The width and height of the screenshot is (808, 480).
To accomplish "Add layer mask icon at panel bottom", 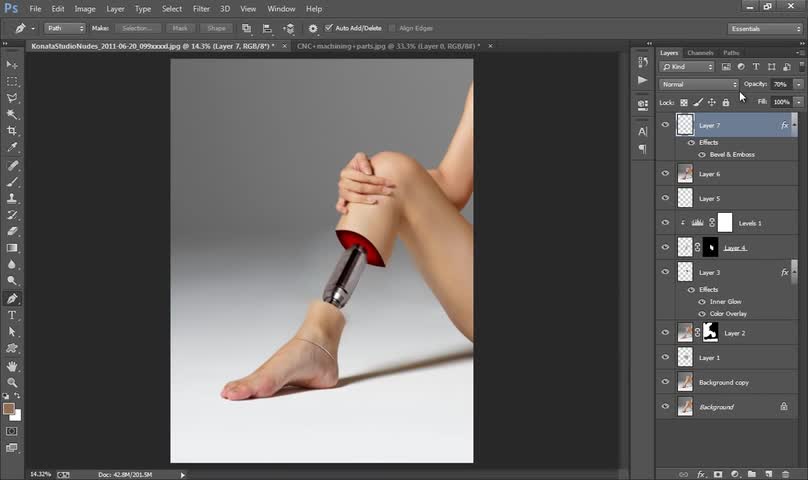I will [x=718, y=474].
